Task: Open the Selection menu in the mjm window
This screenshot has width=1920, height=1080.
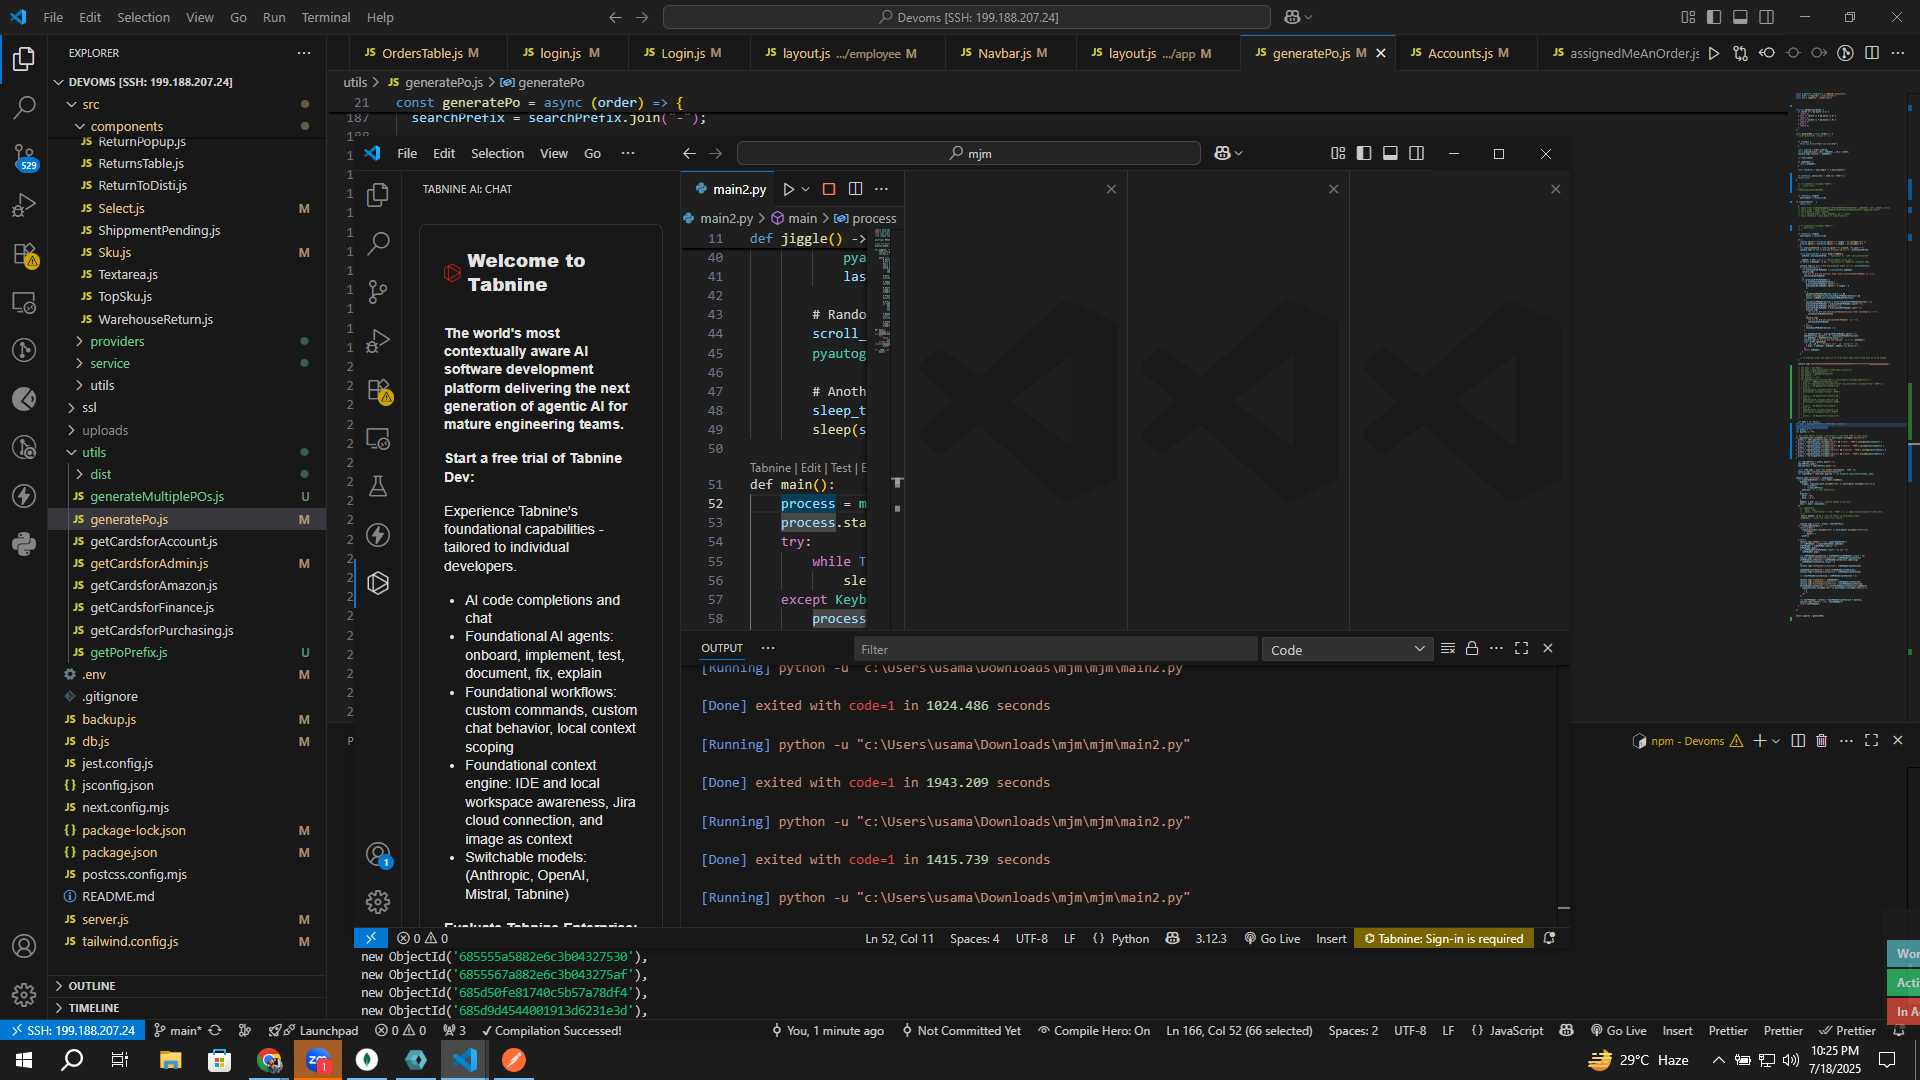Action: pyautogui.click(x=497, y=153)
